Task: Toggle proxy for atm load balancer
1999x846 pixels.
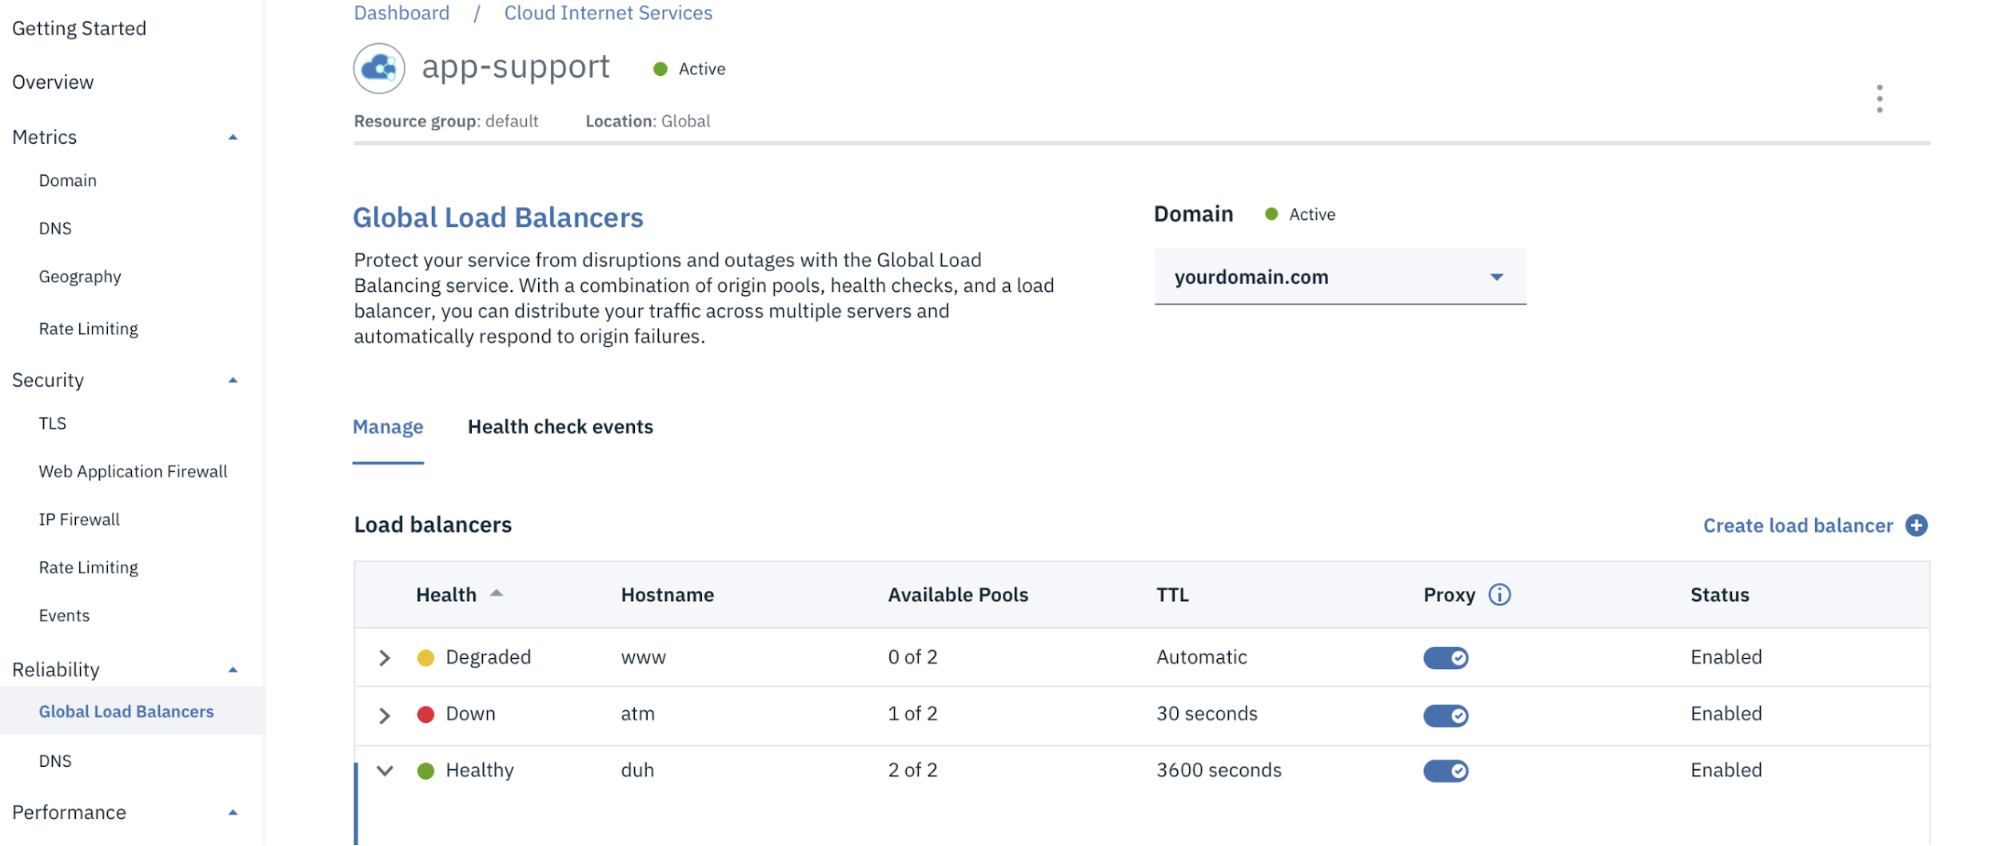Action: click(1446, 716)
